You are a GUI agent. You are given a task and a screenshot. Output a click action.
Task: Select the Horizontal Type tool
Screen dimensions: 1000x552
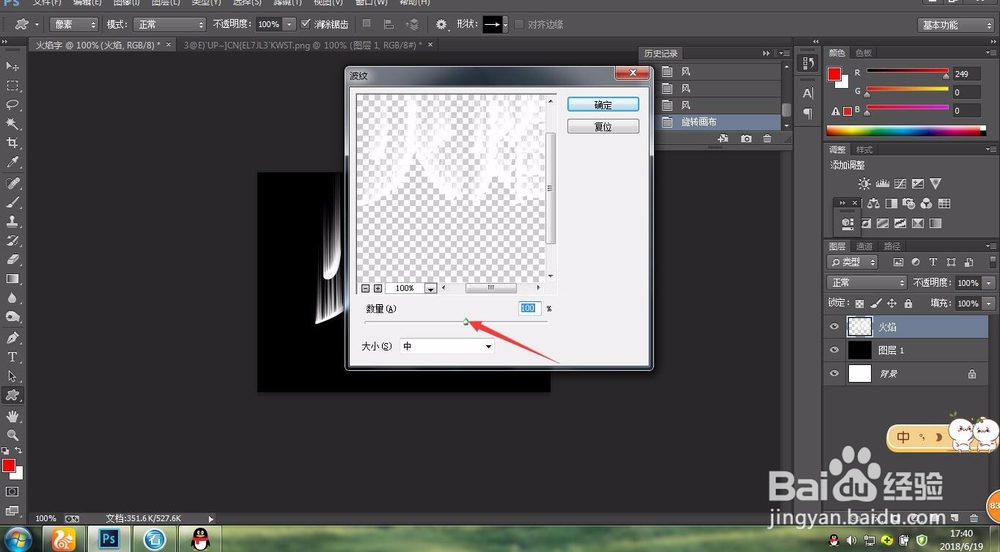click(x=12, y=357)
